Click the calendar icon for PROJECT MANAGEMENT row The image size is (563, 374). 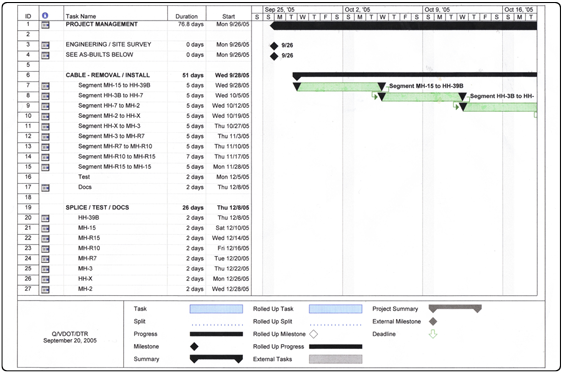(x=45, y=25)
